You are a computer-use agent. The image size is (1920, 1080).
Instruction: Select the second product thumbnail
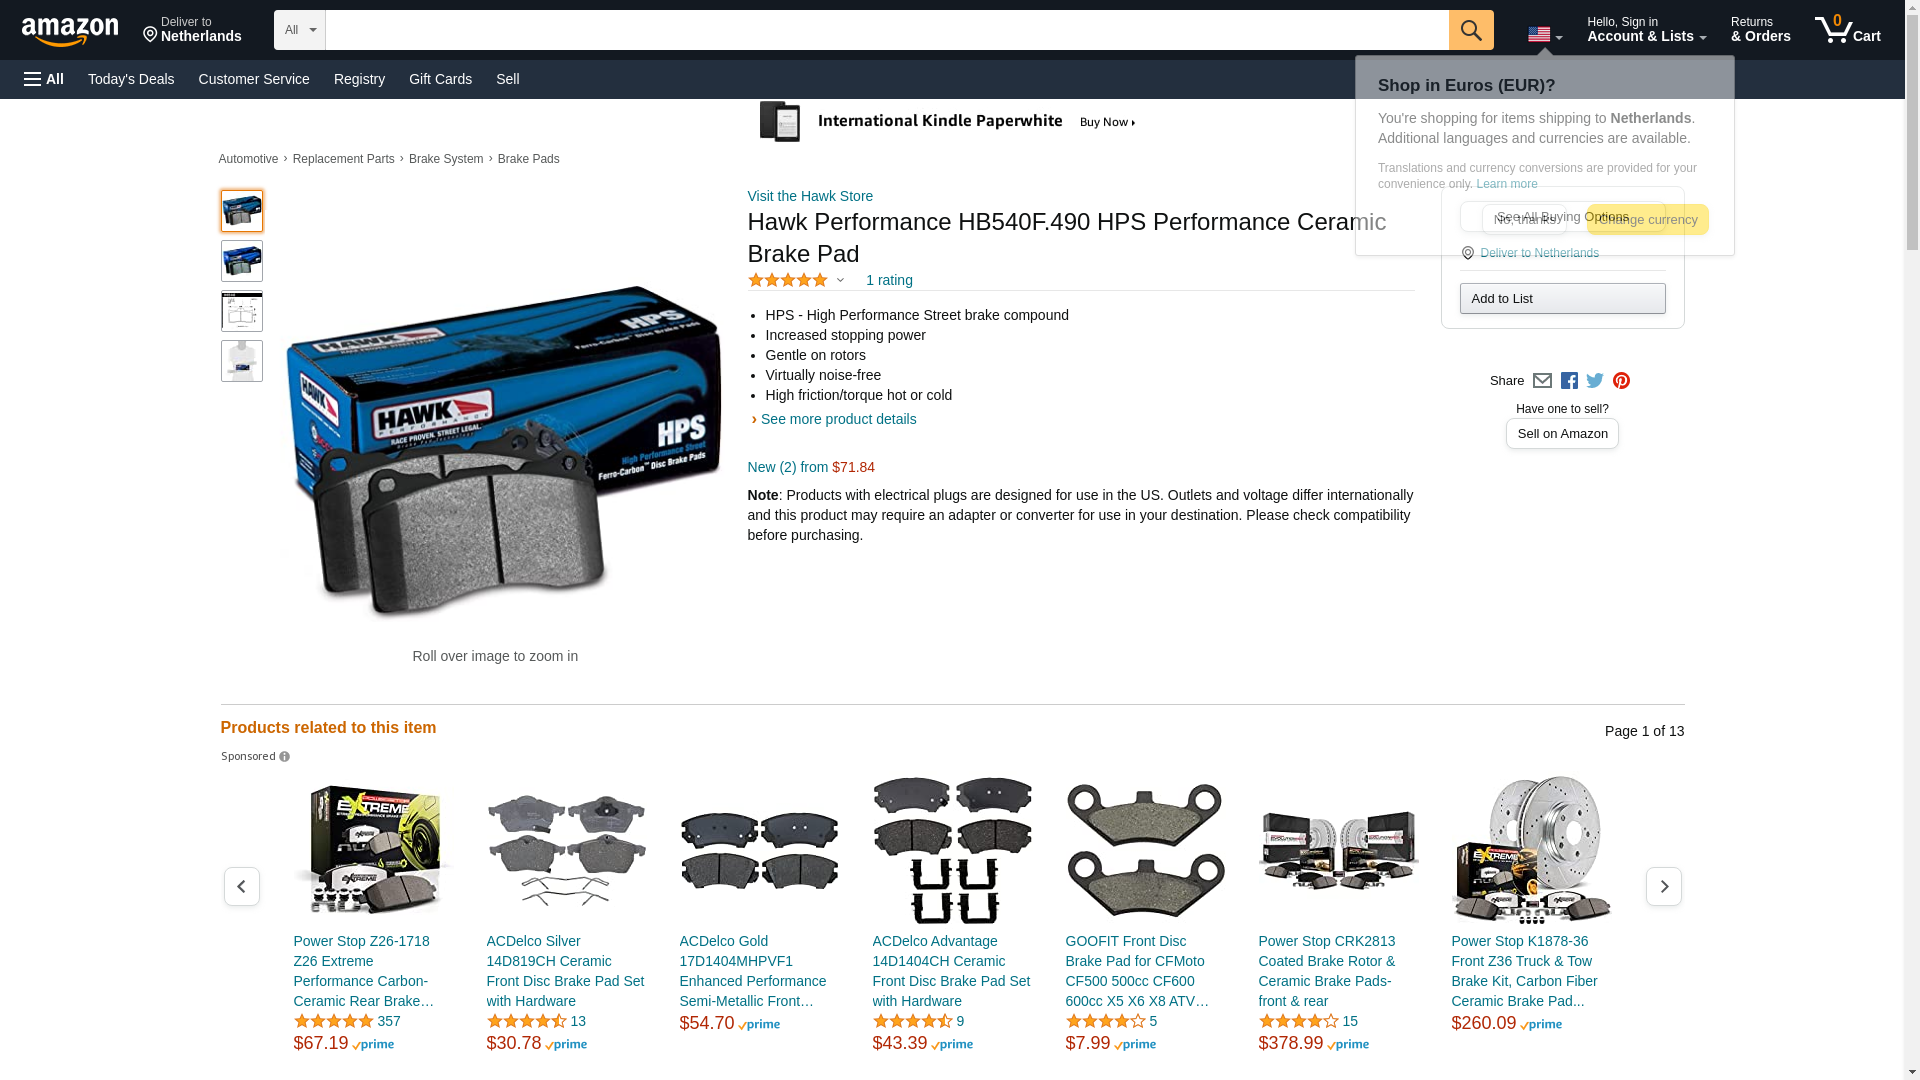click(x=242, y=261)
